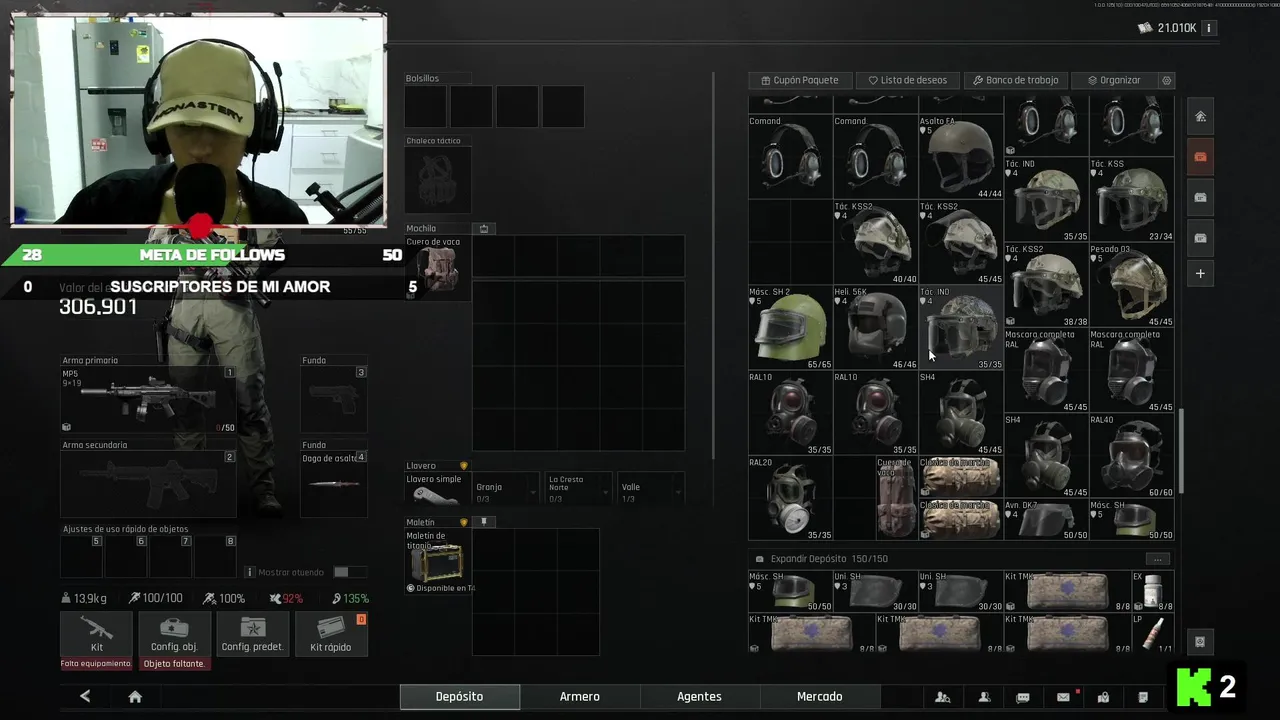The height and width of the screenshot is (720, 1280).
Task: Select the empty tactical vest slot
Action: click(x=438, y=180)
